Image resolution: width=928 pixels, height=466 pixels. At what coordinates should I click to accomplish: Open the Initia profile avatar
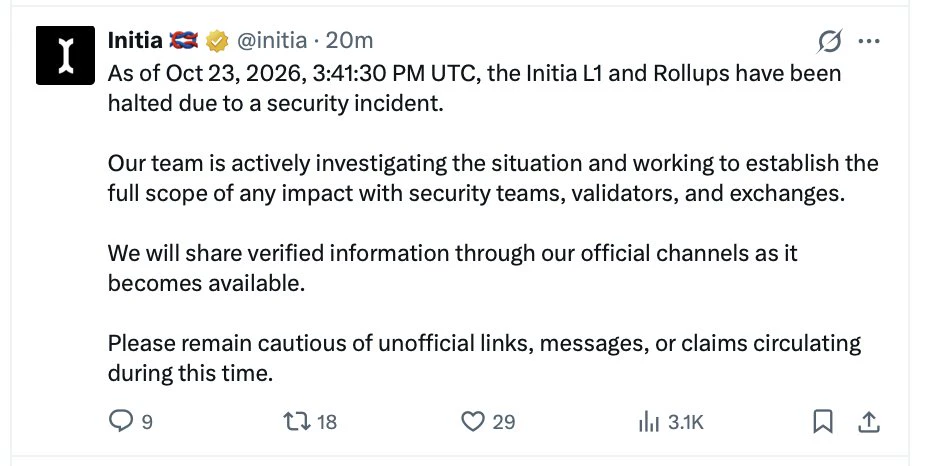click(65, 55)
